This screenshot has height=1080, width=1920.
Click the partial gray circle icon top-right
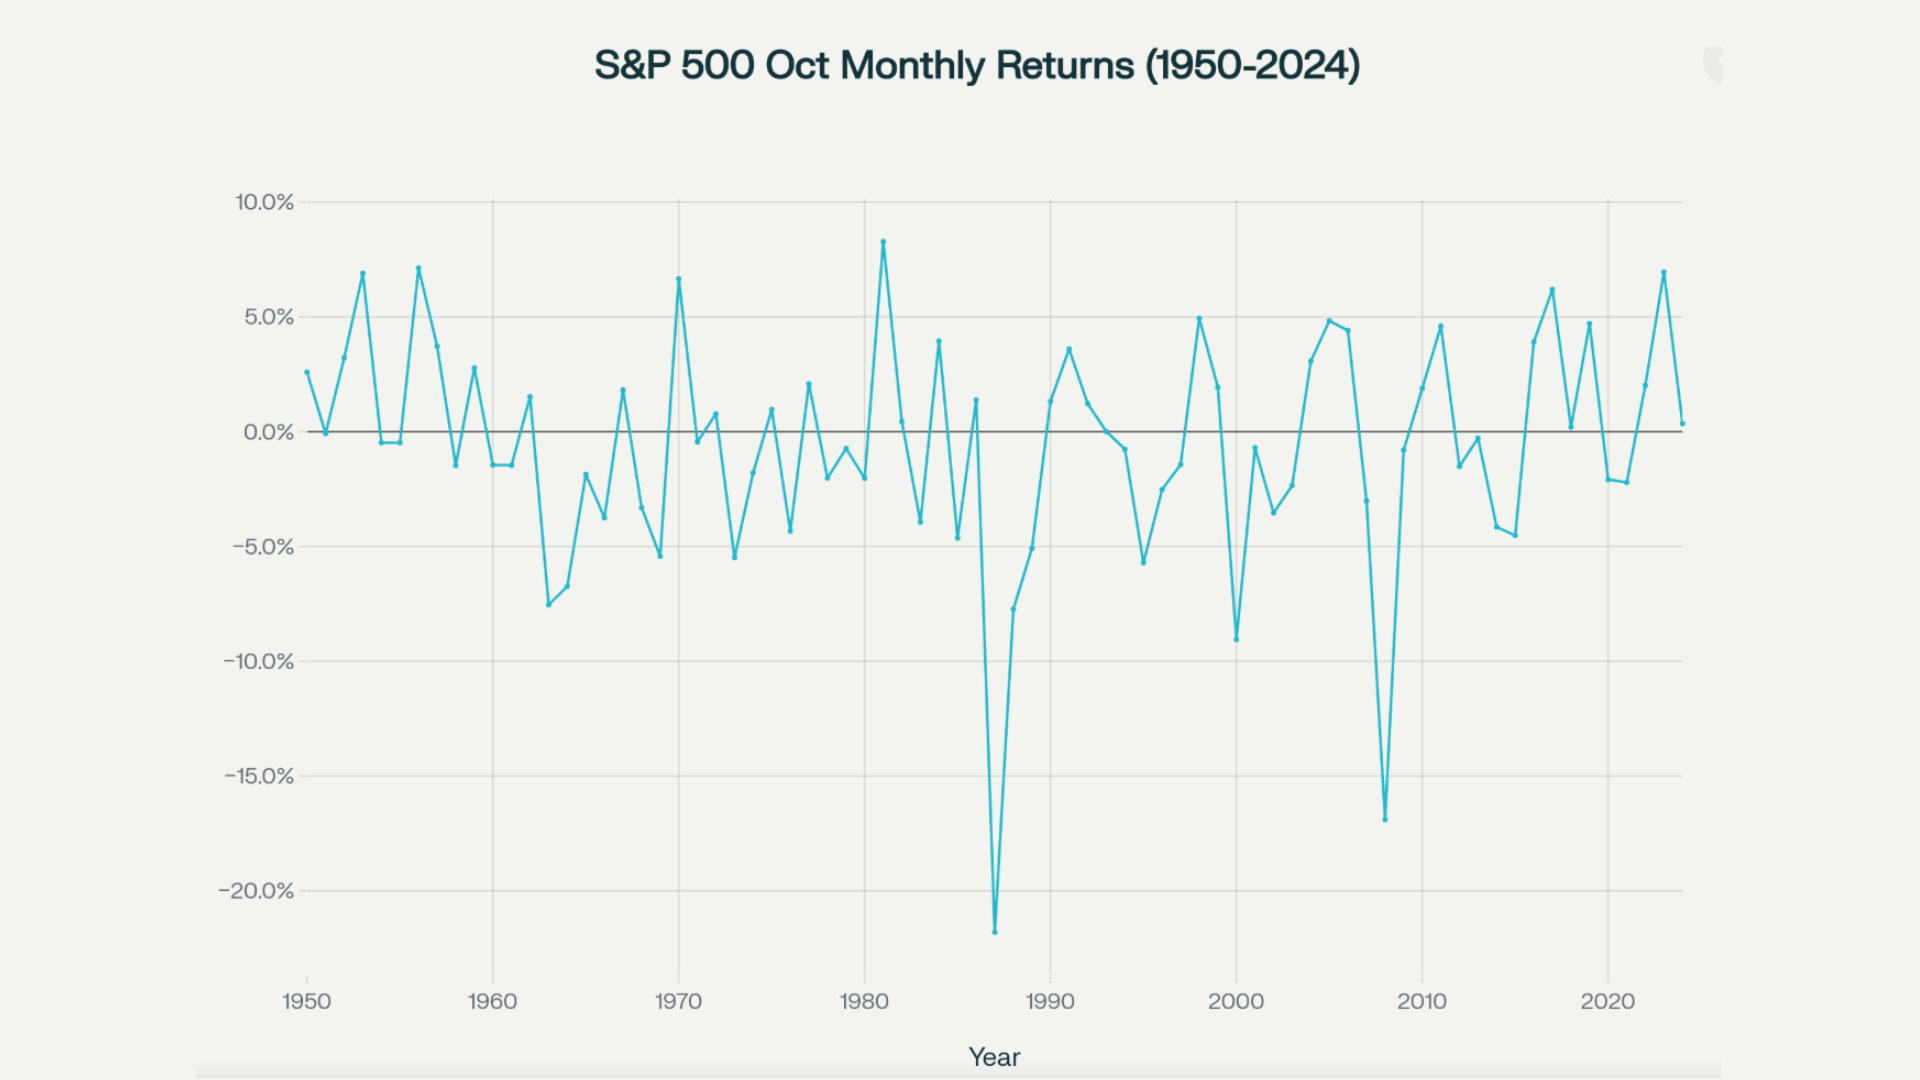click(1712, 65)
